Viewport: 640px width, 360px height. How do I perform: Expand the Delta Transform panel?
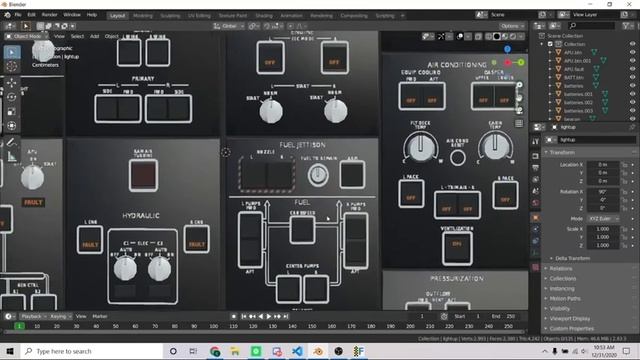[x=572, y=258]
